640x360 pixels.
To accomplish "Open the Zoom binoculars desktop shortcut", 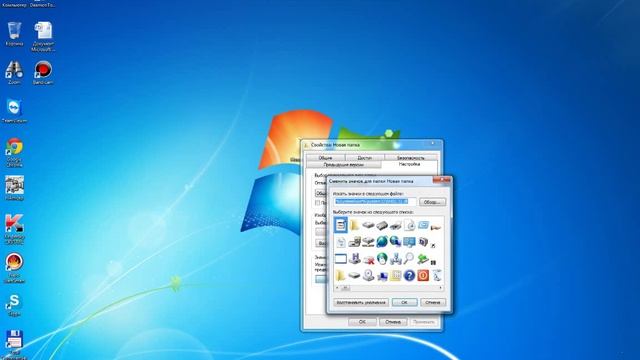I will (x=14, y=73).
